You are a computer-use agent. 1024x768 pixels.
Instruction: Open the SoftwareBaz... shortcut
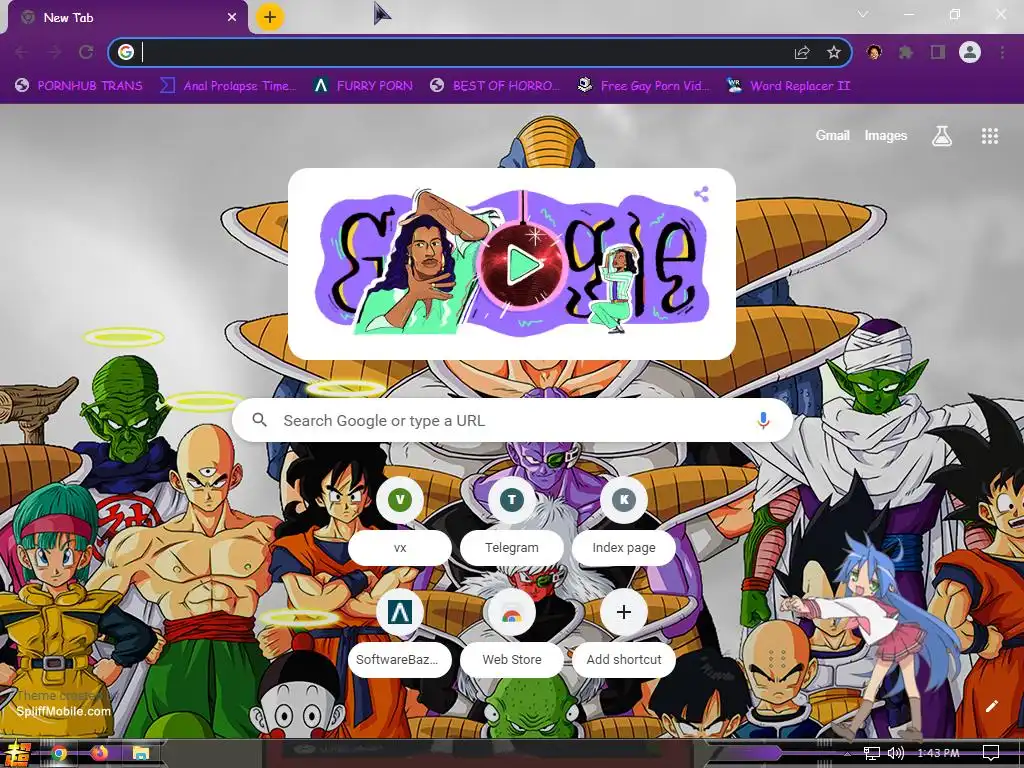tap(400, 633)
